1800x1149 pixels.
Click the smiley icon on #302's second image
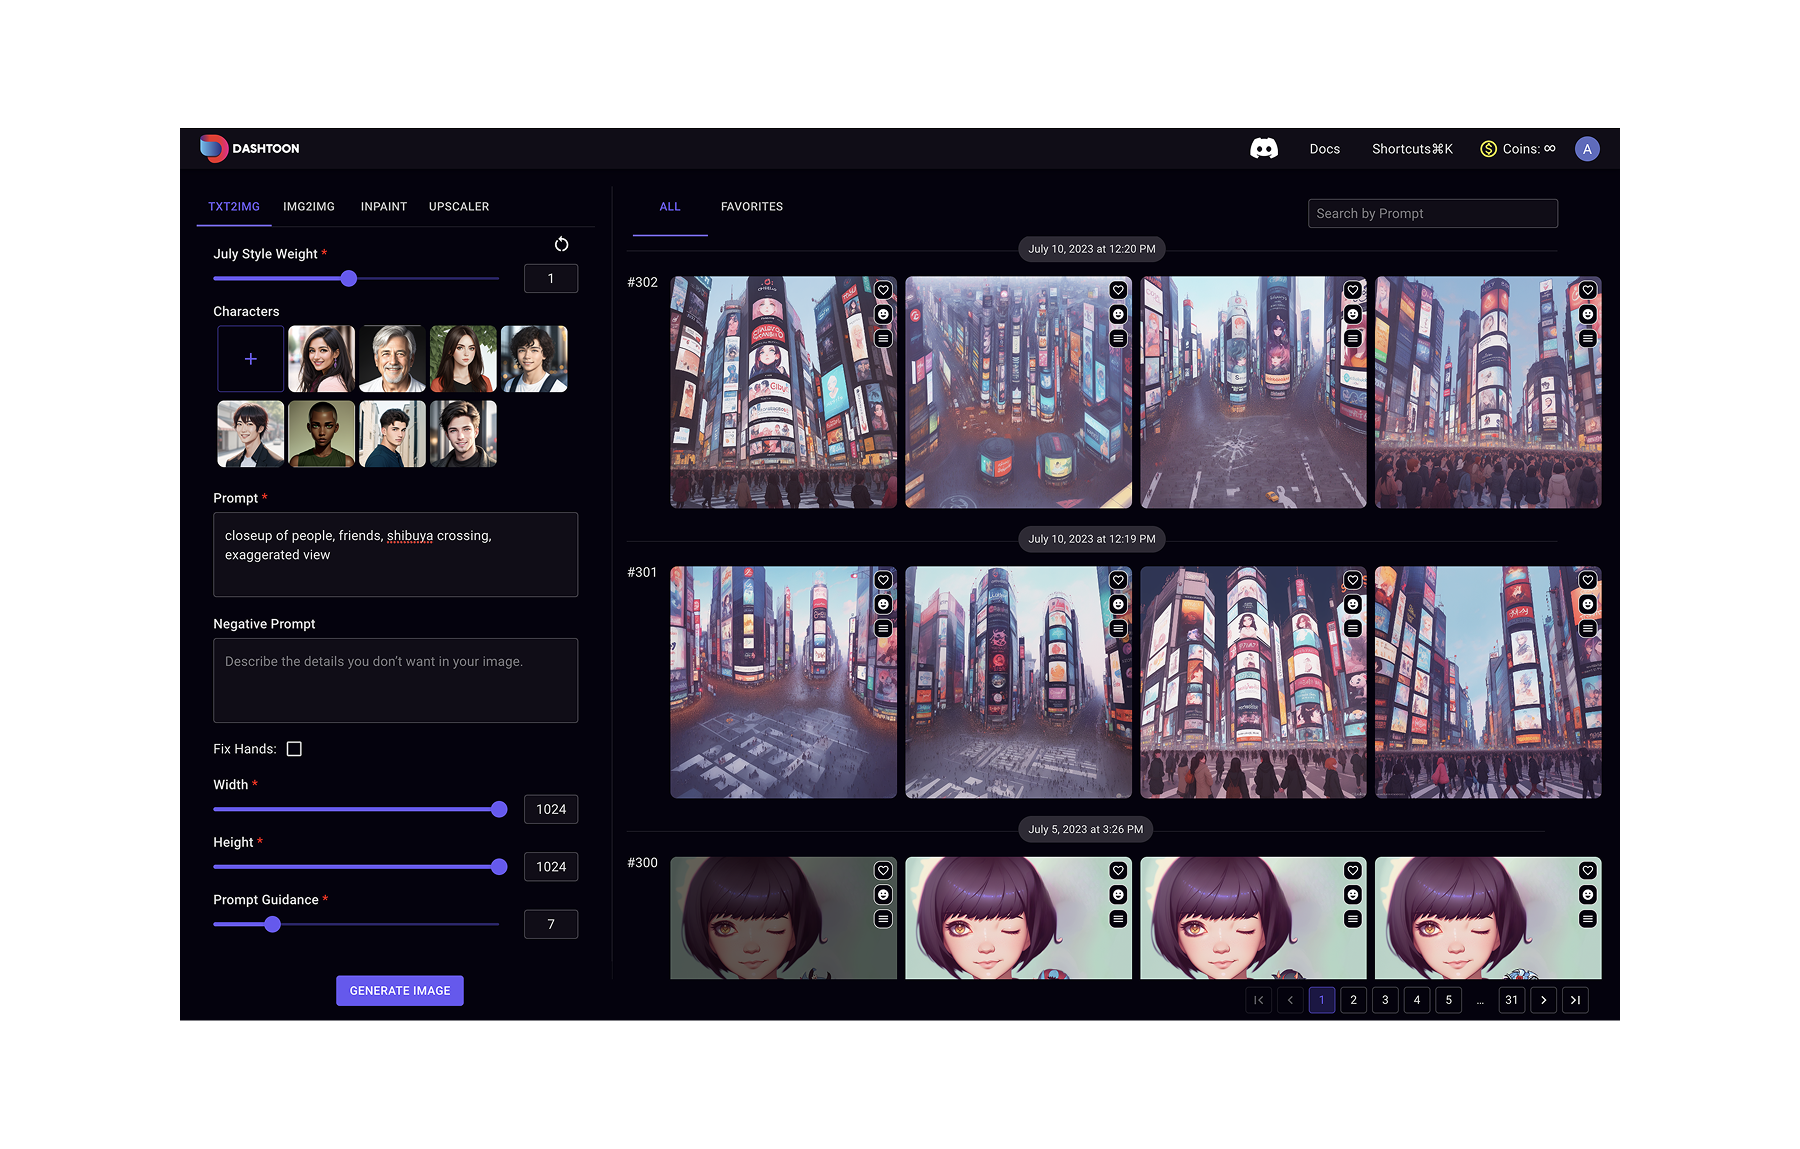pos(1118,314)
